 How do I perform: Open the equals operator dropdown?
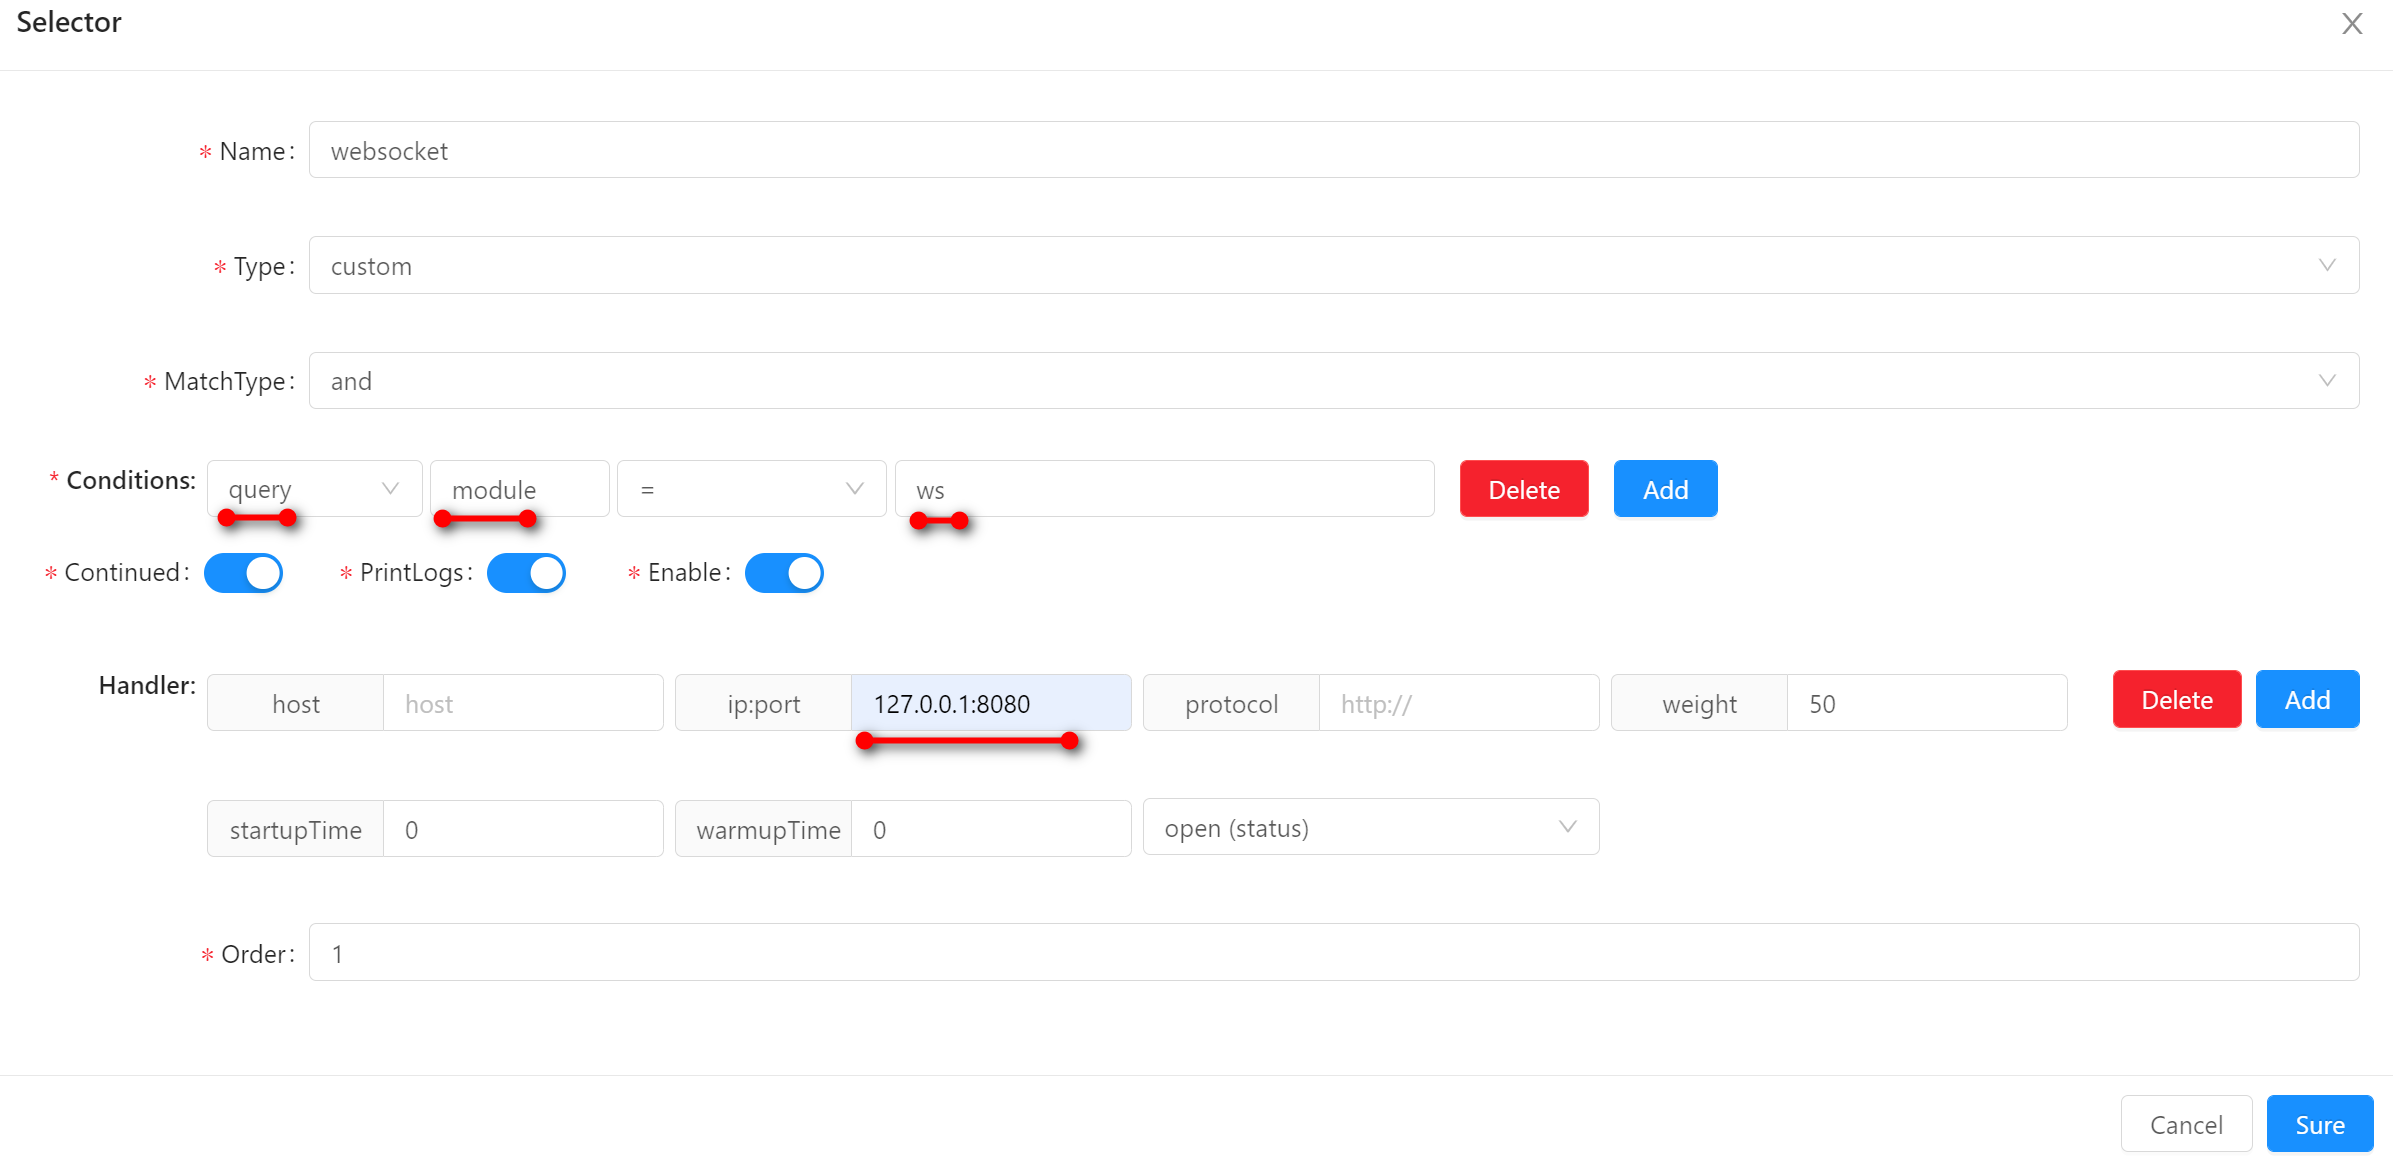tap(751, 489)
